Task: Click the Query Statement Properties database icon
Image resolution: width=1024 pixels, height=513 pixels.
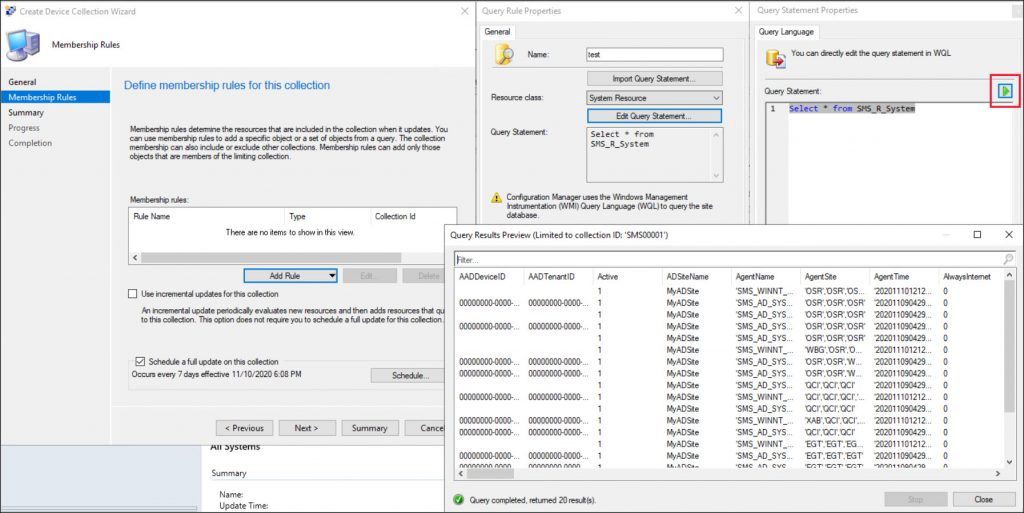Action: [775, 58]
